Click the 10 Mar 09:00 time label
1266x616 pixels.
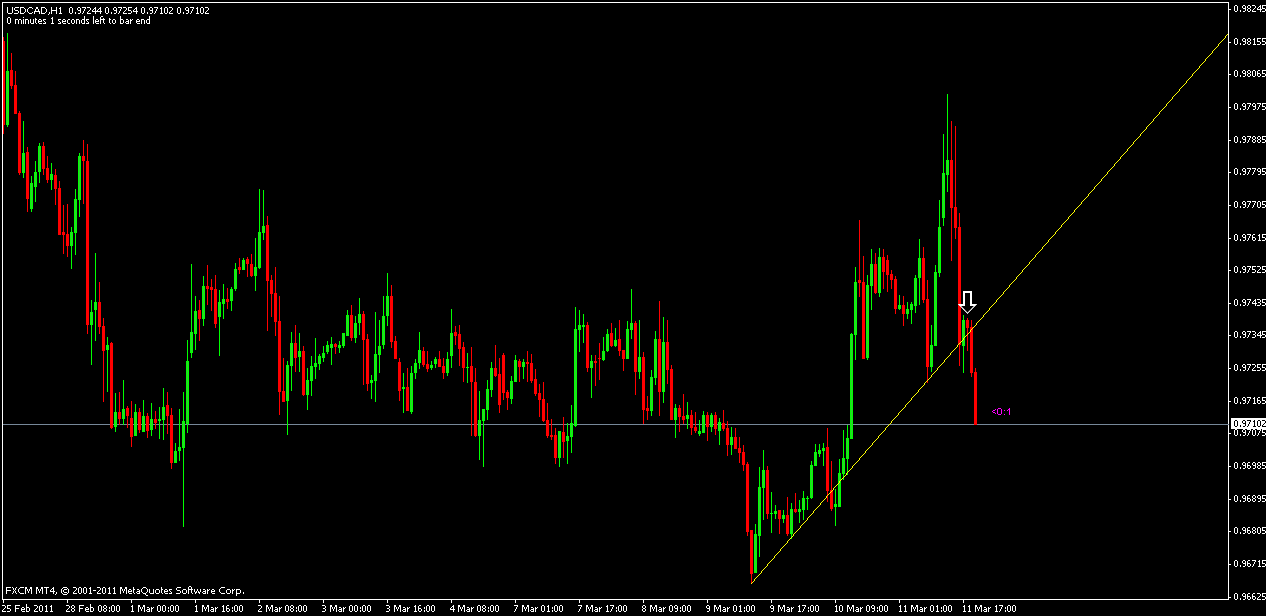coord(859,608)
